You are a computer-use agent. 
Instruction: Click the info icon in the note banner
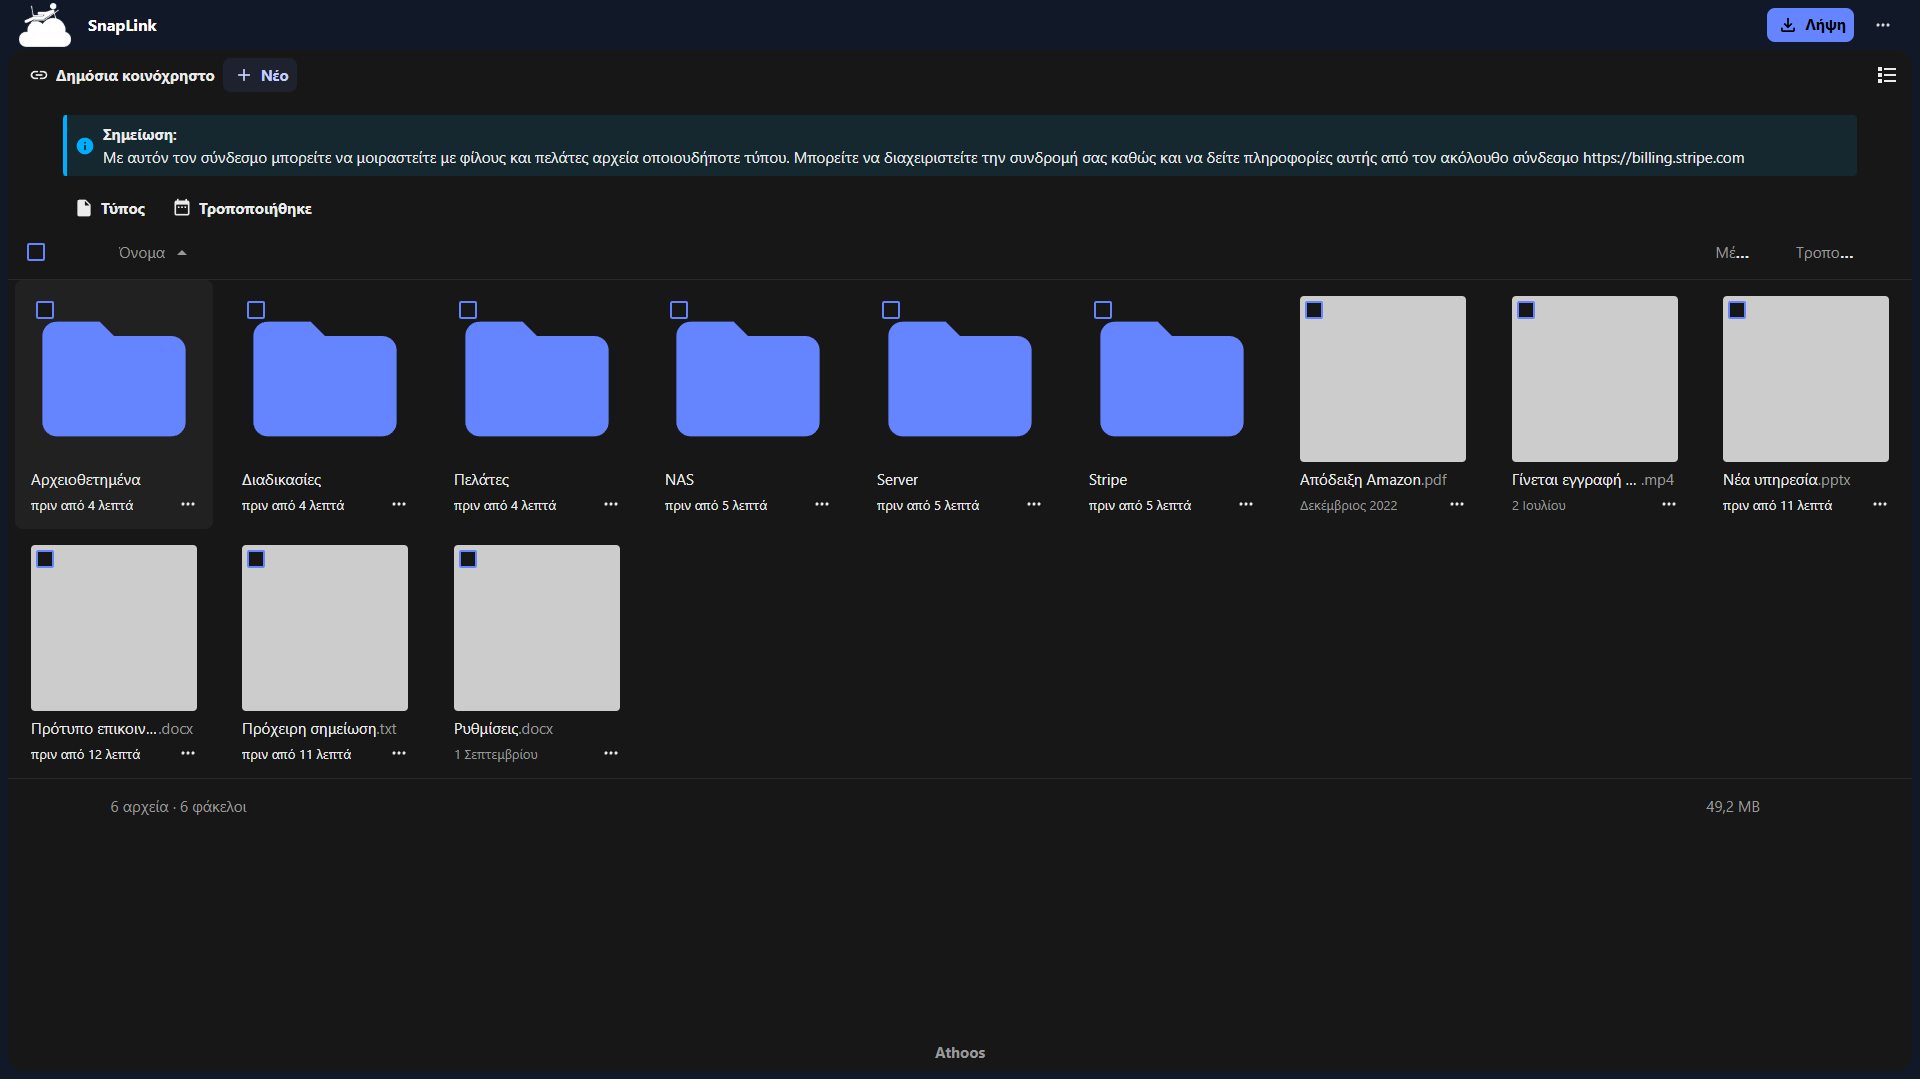tap(84, 145)
